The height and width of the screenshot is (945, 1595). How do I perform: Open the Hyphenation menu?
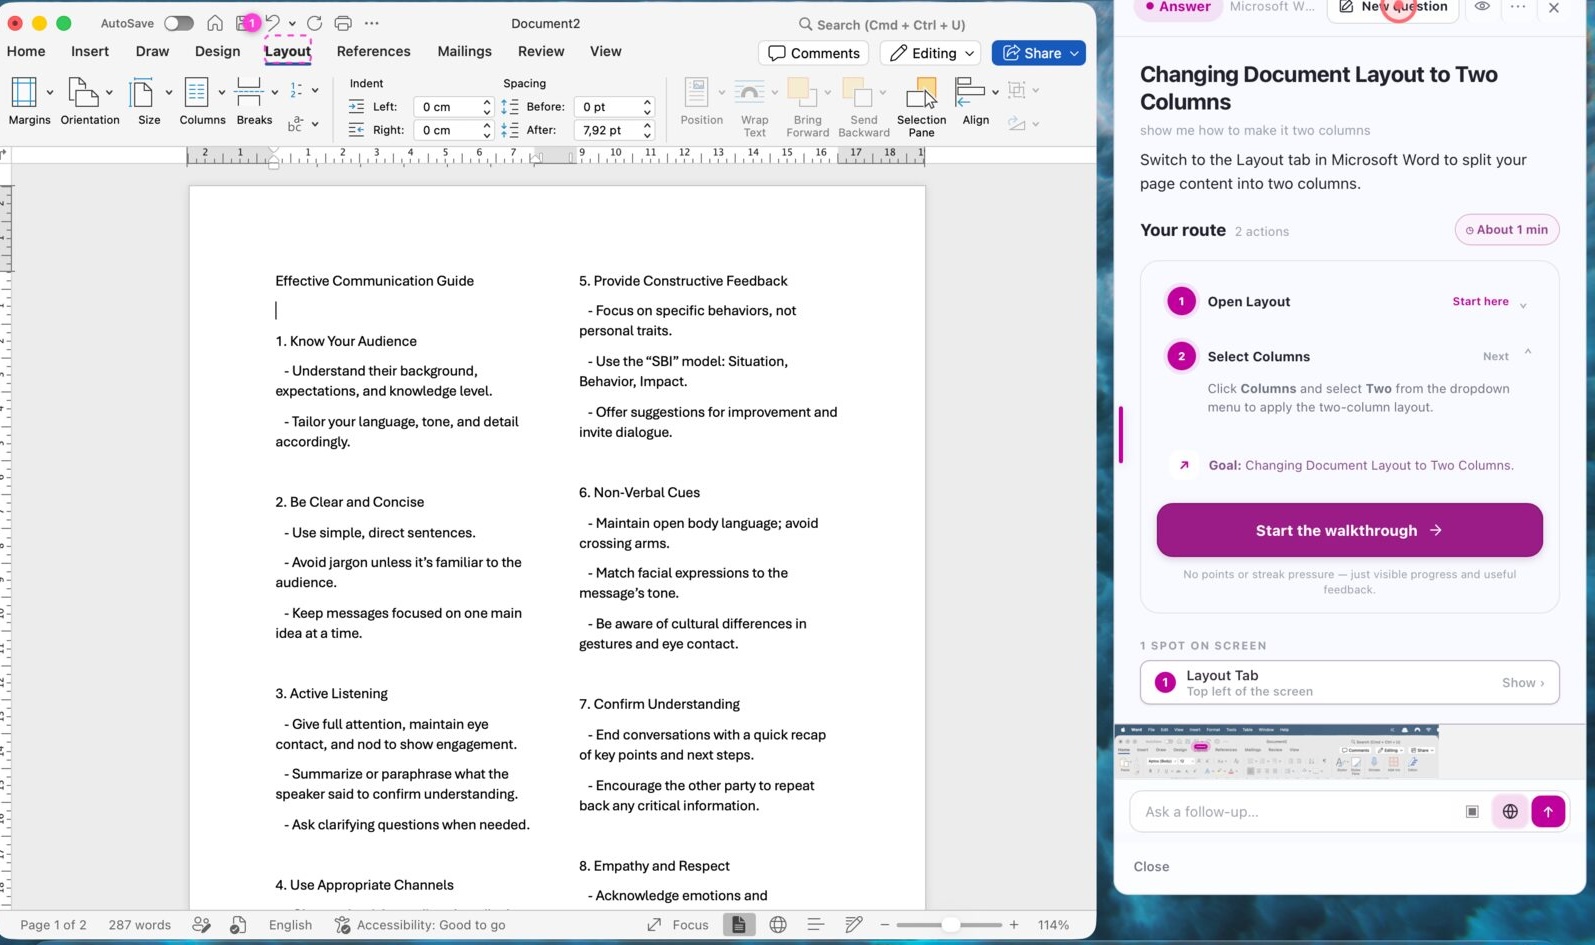303,124
